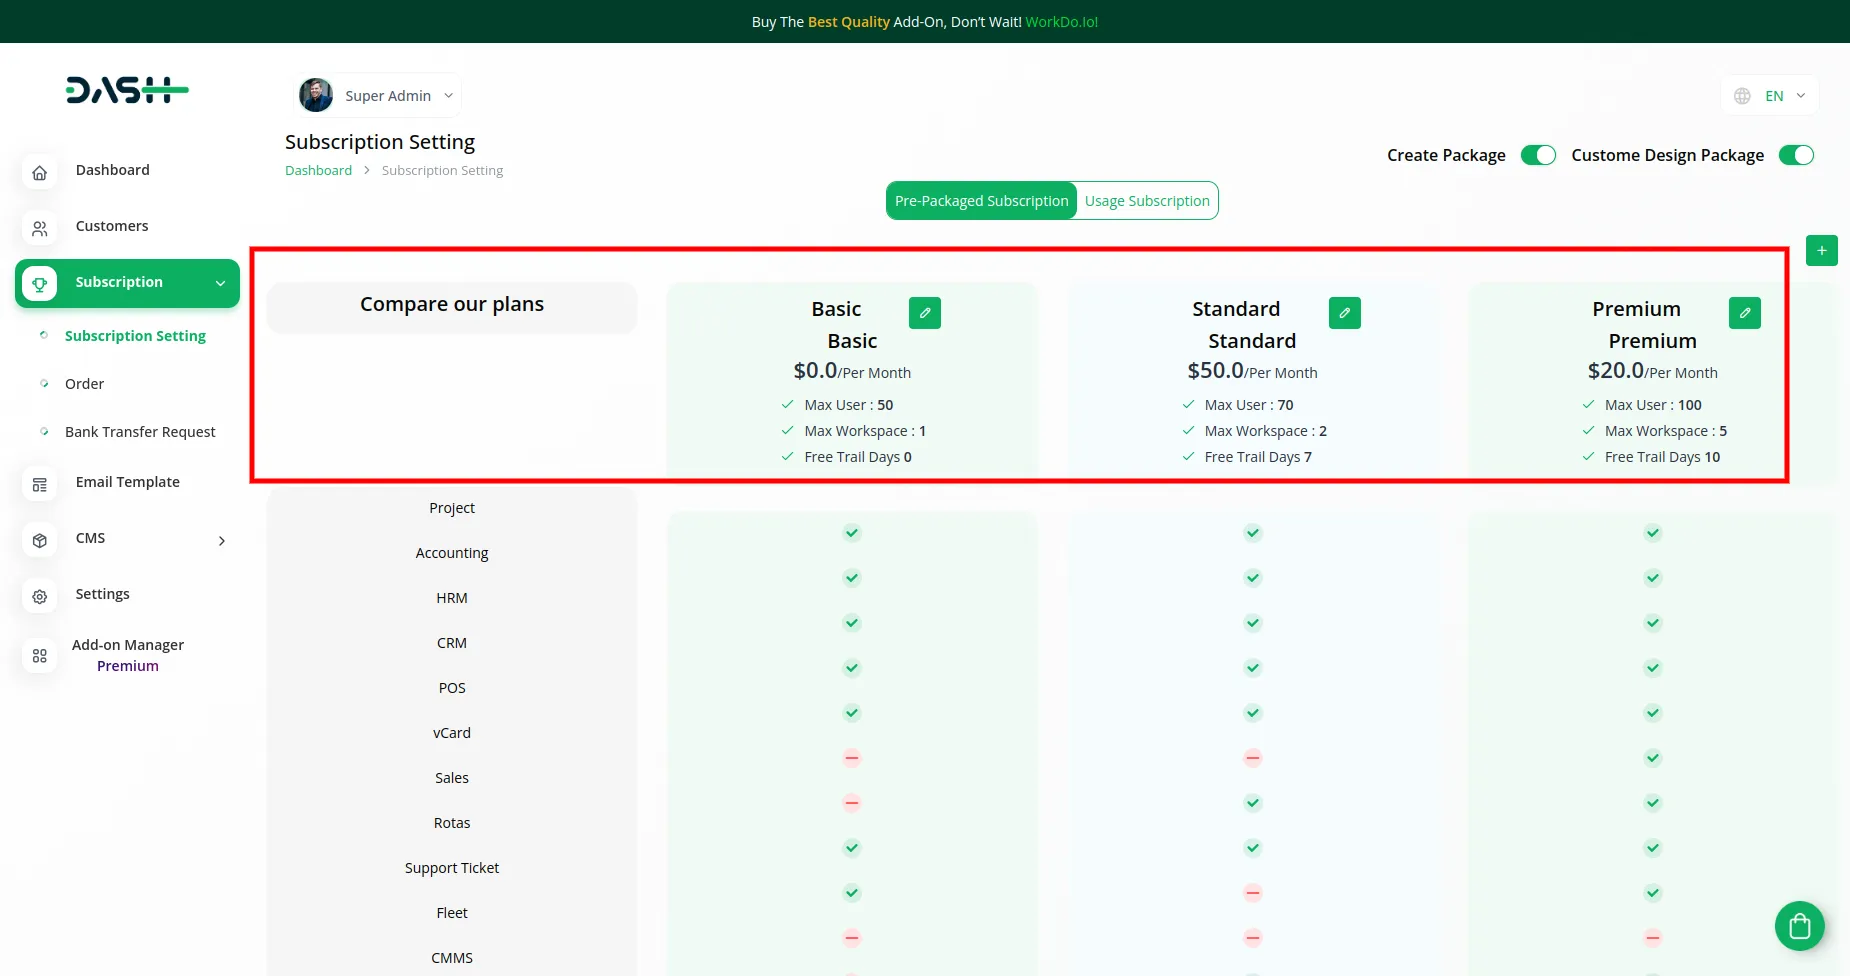Viewport: 1850px width, 976px height.
Task: Toggle the vCard checkmark for Basic plan
Action: coord(851,713)
